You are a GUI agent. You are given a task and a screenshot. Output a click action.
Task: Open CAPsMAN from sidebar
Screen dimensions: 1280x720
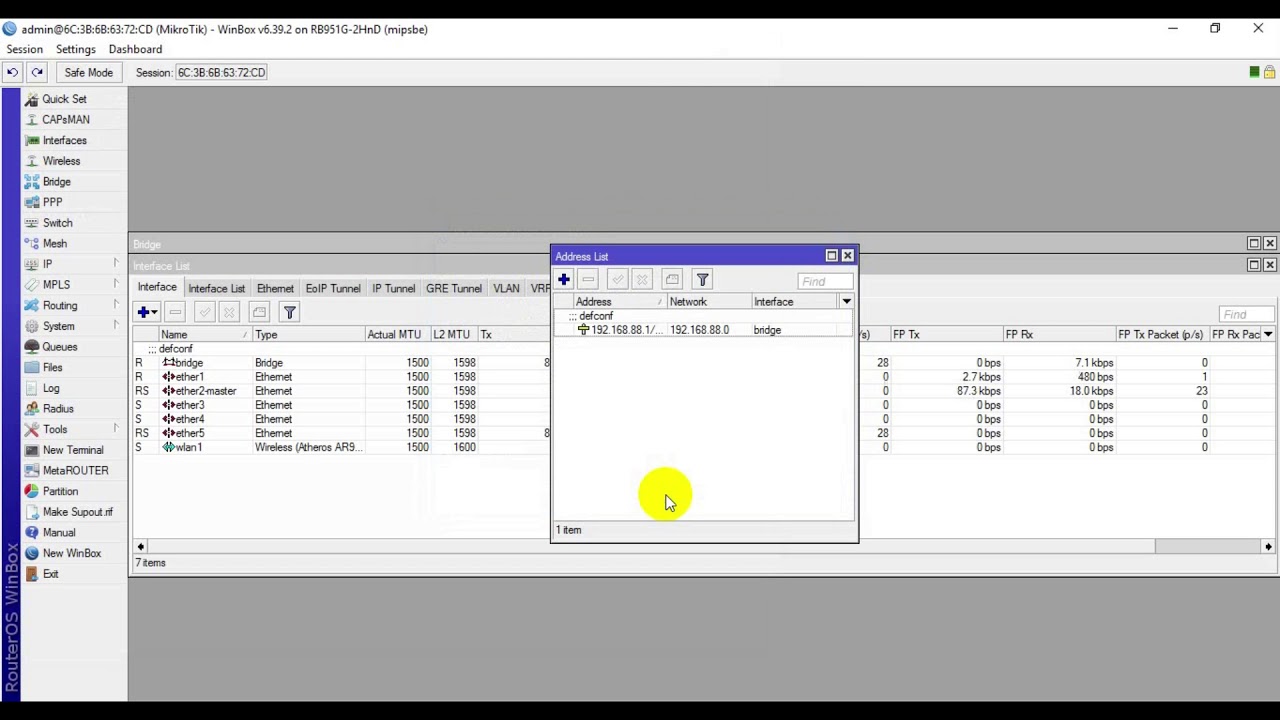66,120
